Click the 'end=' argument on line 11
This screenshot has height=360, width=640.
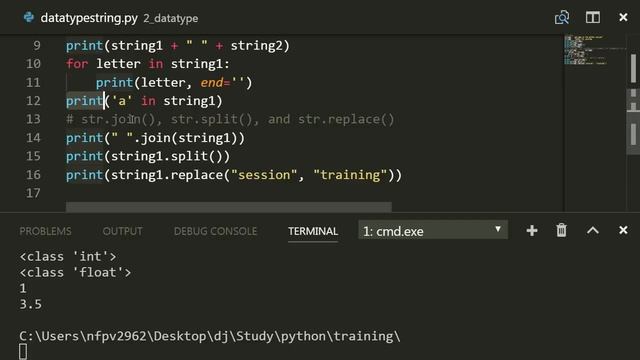(x=216, y=83)
